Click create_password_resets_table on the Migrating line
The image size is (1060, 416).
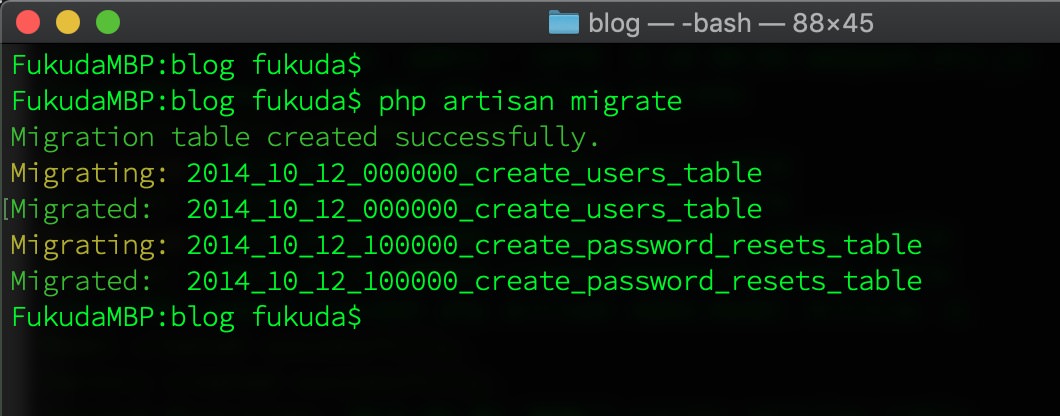point(554,245)
